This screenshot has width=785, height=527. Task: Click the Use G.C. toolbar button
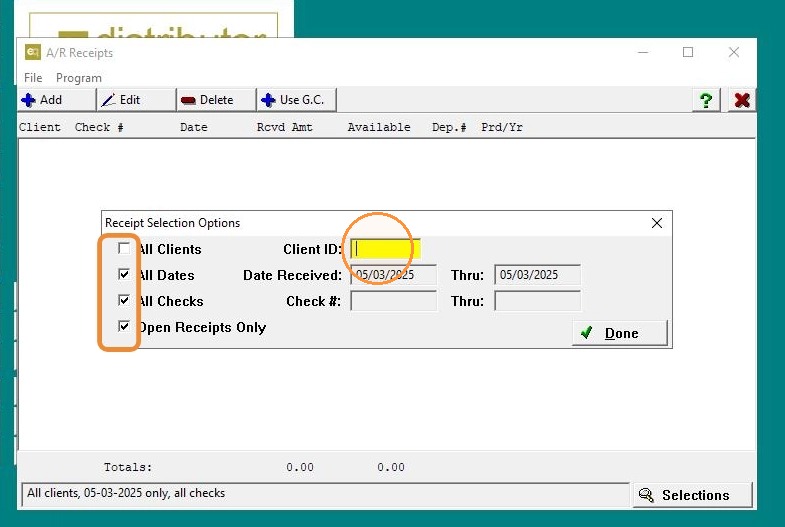click(296, 100)
